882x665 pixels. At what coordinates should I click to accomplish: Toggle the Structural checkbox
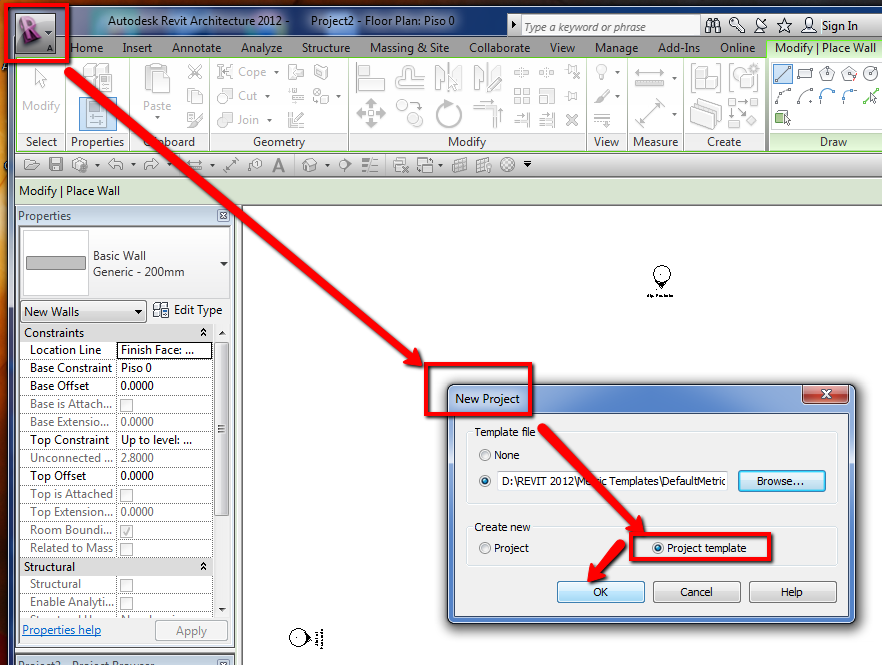pyautogui.click(x=127, y=585)
